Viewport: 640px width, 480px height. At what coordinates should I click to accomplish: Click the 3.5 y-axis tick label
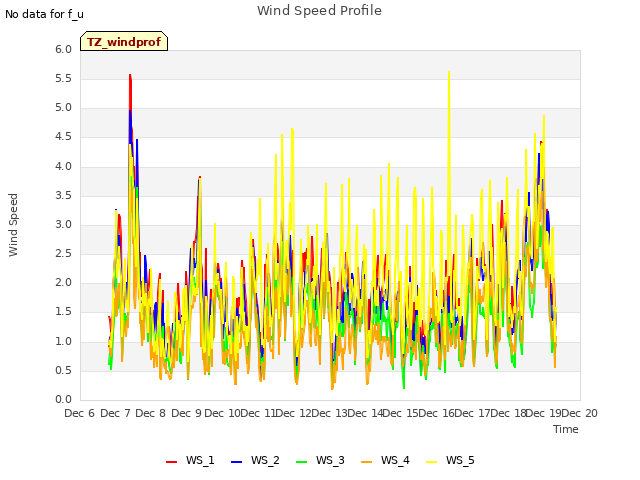63,196
